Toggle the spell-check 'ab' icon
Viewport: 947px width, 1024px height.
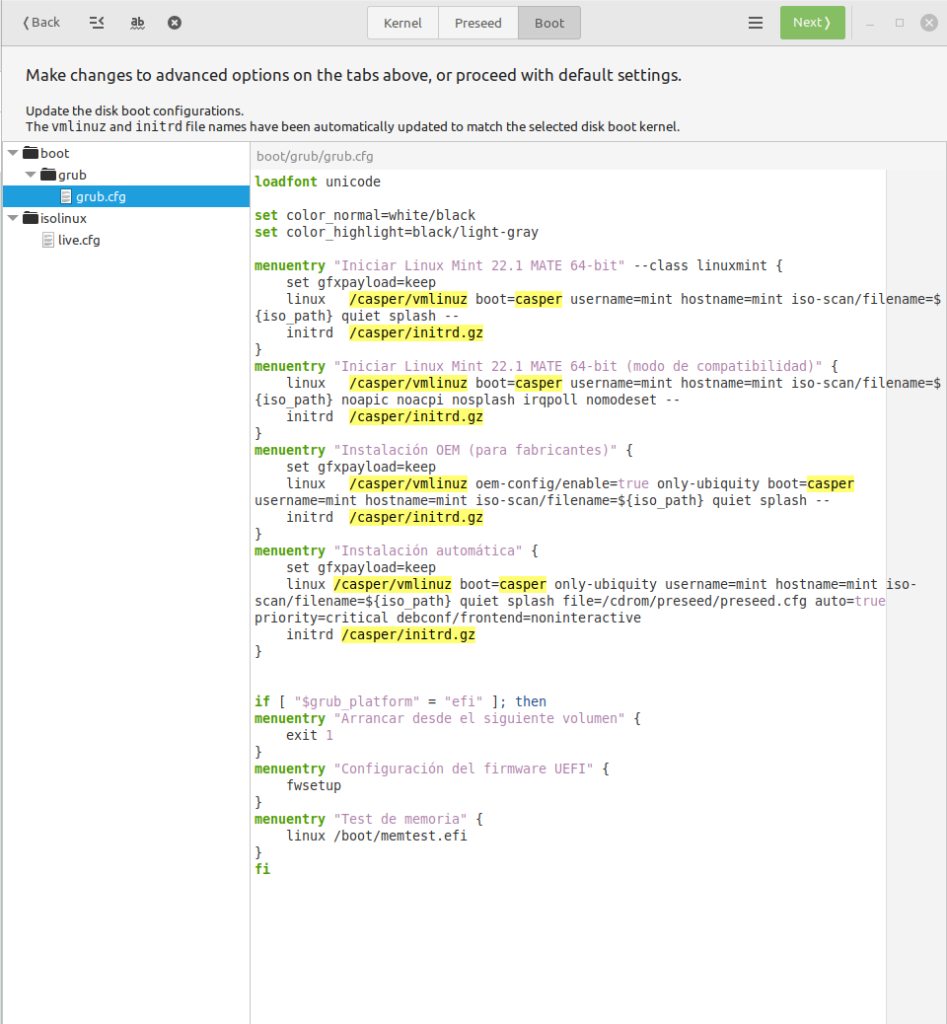coord(137,23)
